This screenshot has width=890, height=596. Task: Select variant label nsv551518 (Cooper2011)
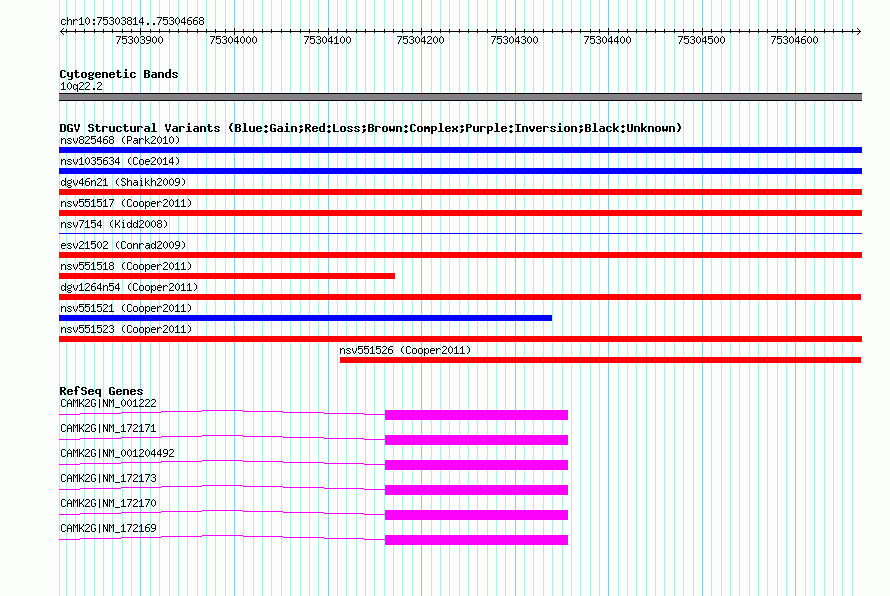pyautogui.click(x=126, y=266)
